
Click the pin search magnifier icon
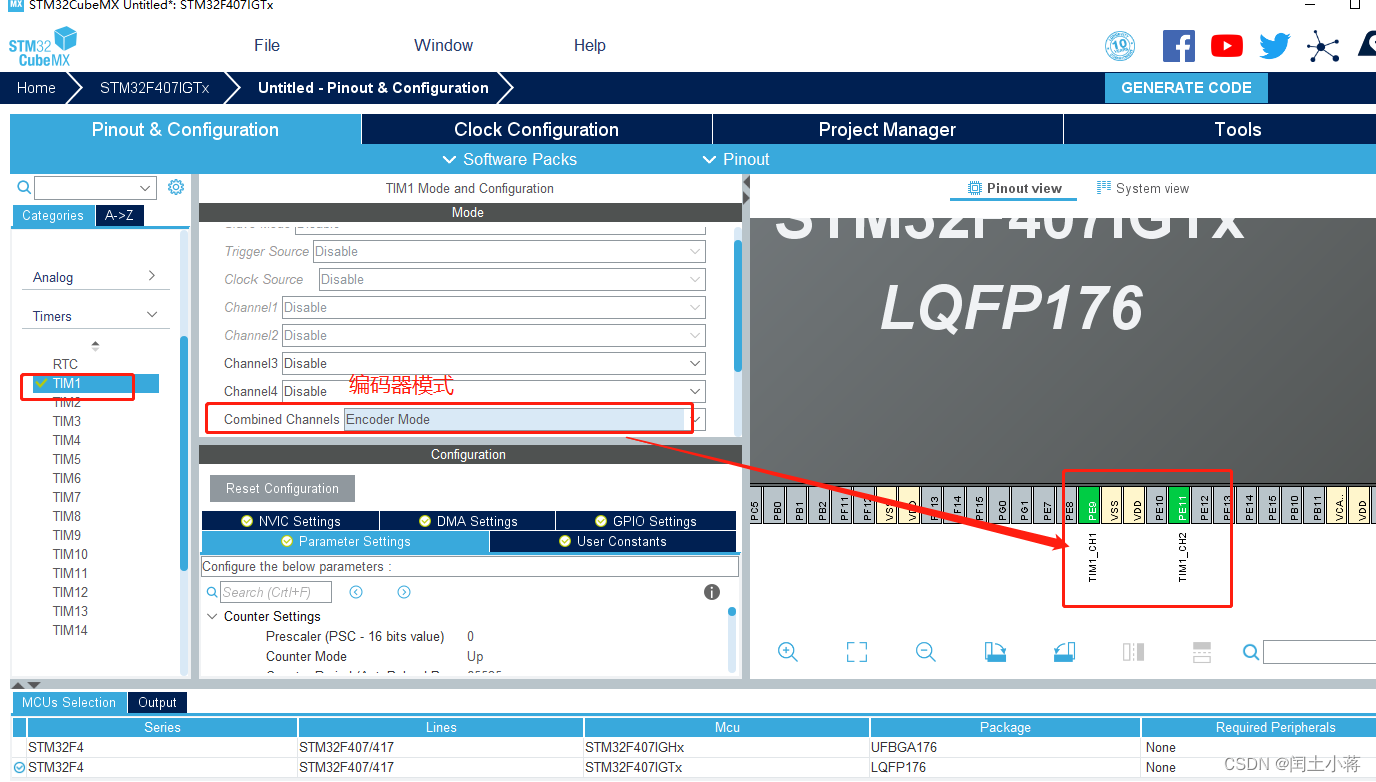pyautogui.click(x=1251, y=652)
